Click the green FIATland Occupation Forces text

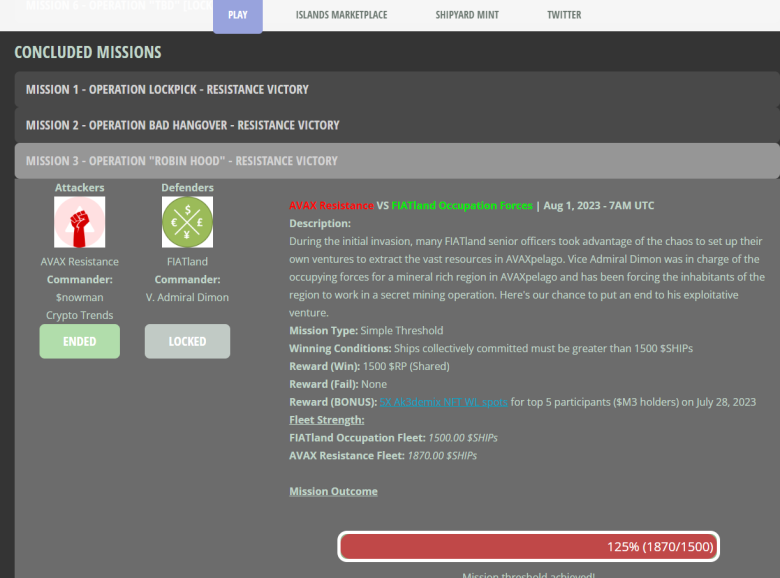462,205
